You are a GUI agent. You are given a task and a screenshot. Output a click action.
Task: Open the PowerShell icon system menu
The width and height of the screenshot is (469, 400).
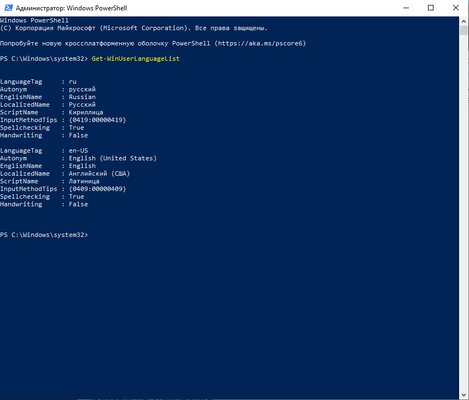coord(8,8)
